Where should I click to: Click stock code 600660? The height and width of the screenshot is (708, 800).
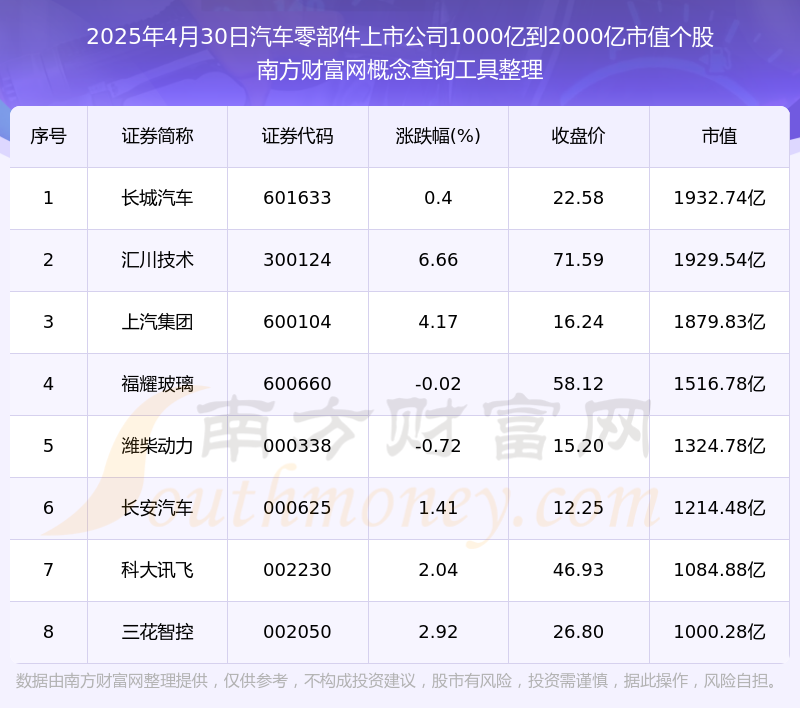[x=297, y=384]
